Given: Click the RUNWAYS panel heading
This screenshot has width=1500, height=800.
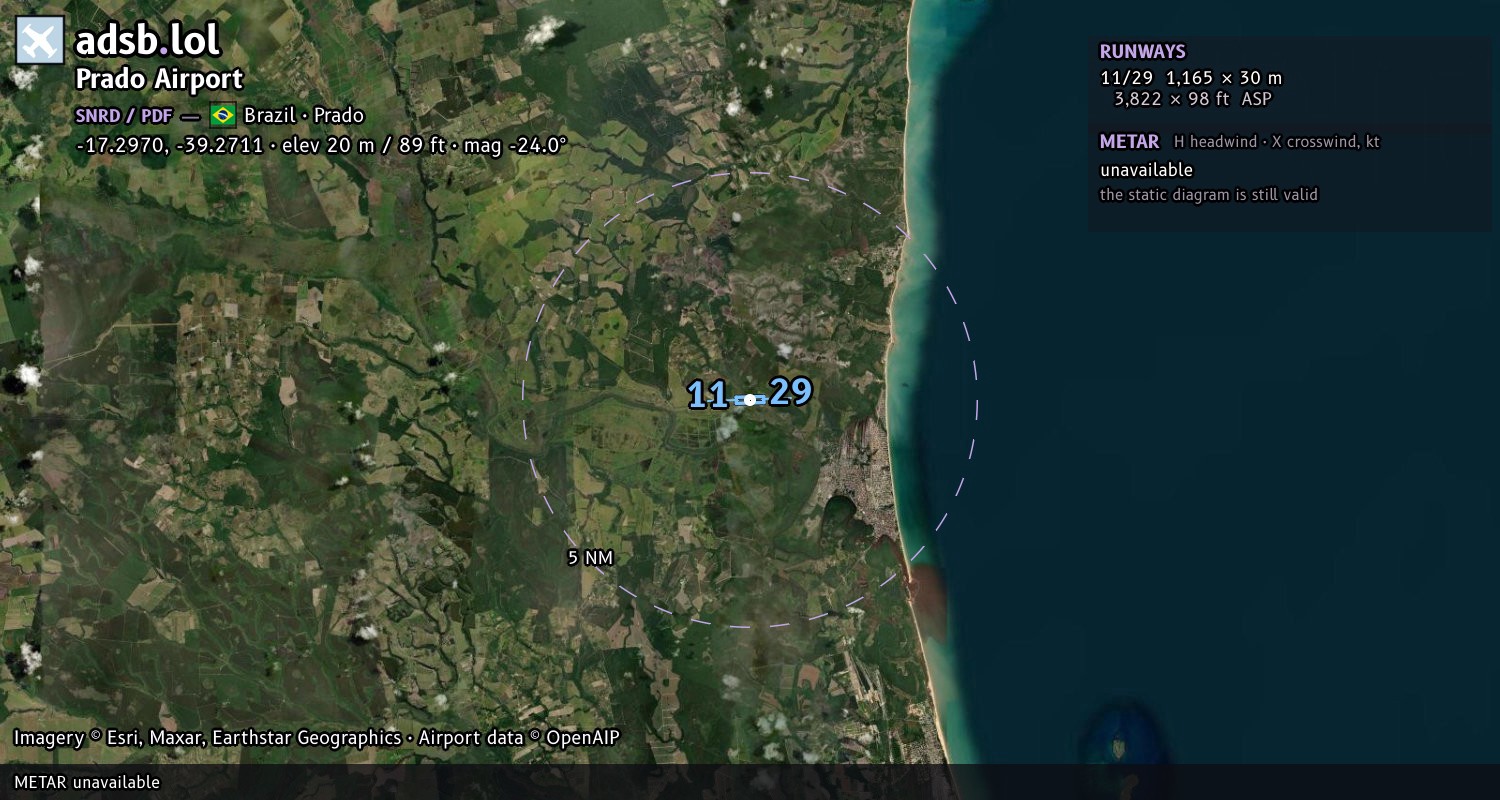Looking at the screenshot, I should tap(1142, 52).
